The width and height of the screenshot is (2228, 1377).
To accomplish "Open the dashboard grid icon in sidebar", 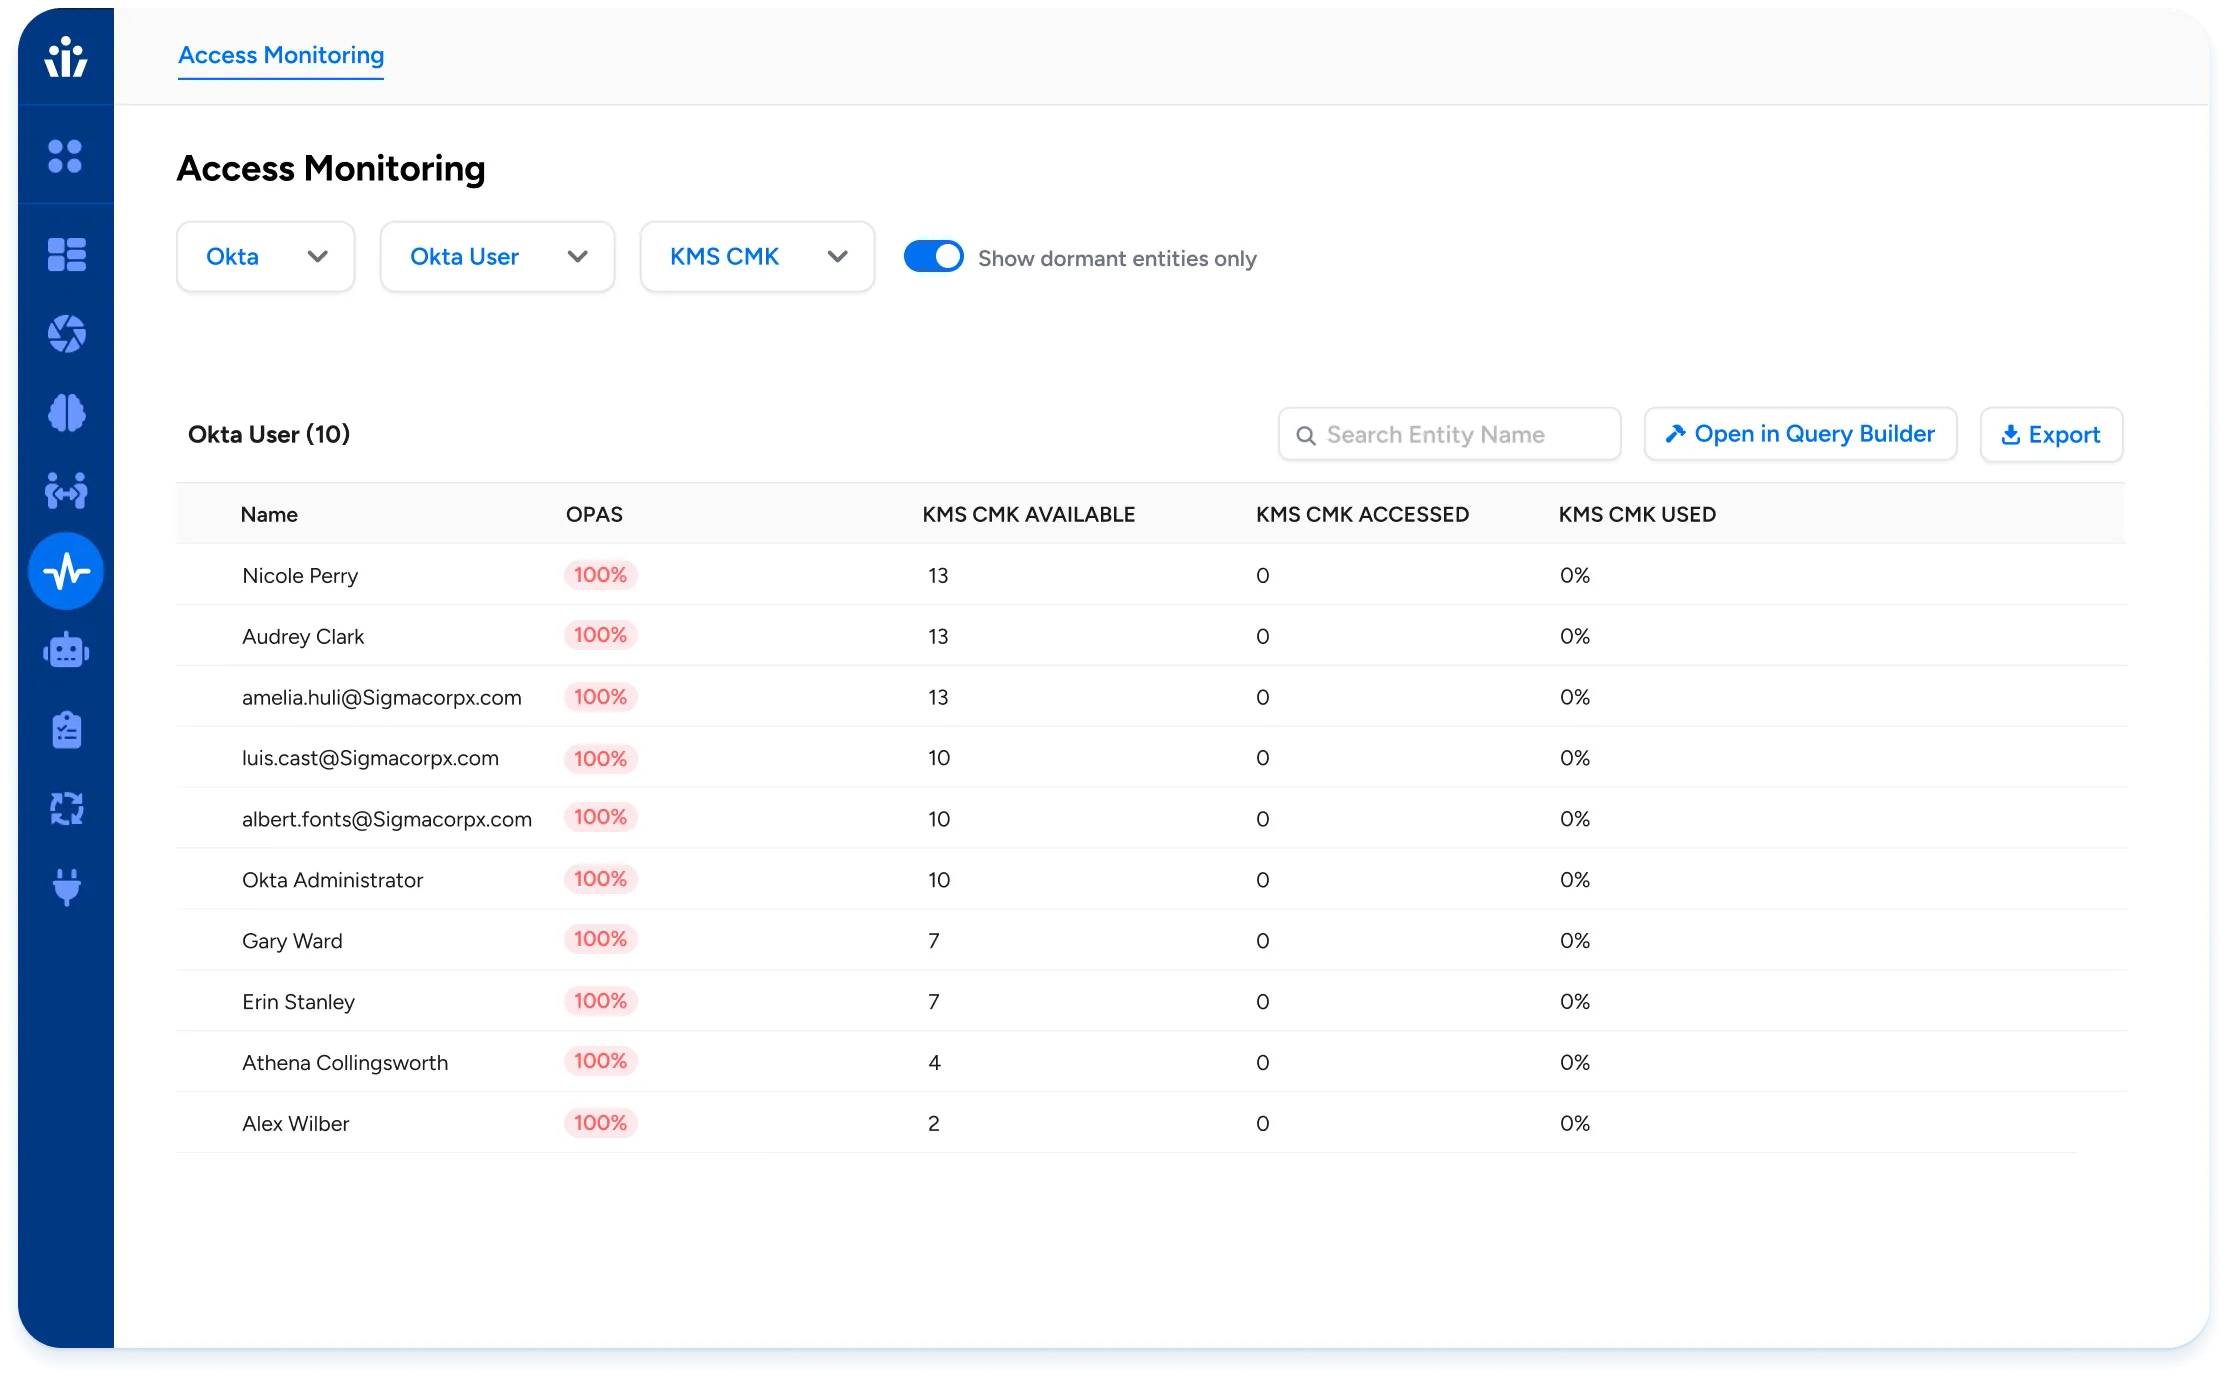I will 66,254.
